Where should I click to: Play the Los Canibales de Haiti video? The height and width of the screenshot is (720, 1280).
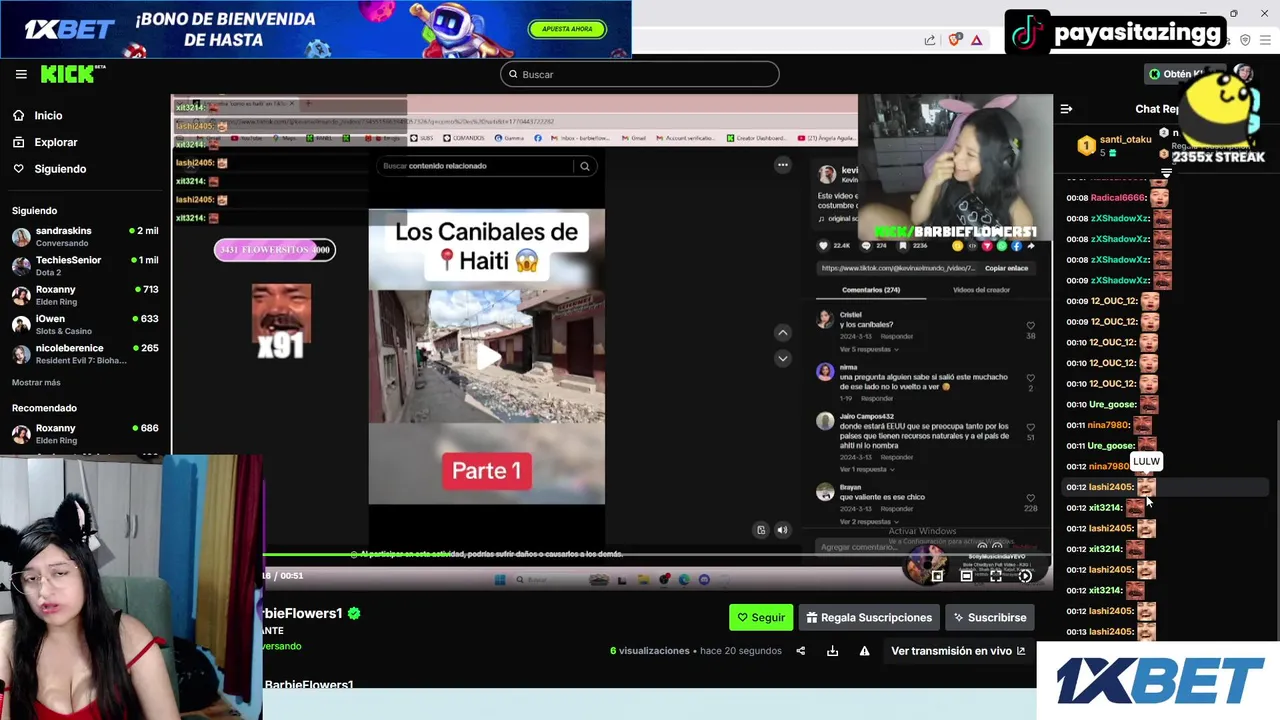click(x=487, y=357)
